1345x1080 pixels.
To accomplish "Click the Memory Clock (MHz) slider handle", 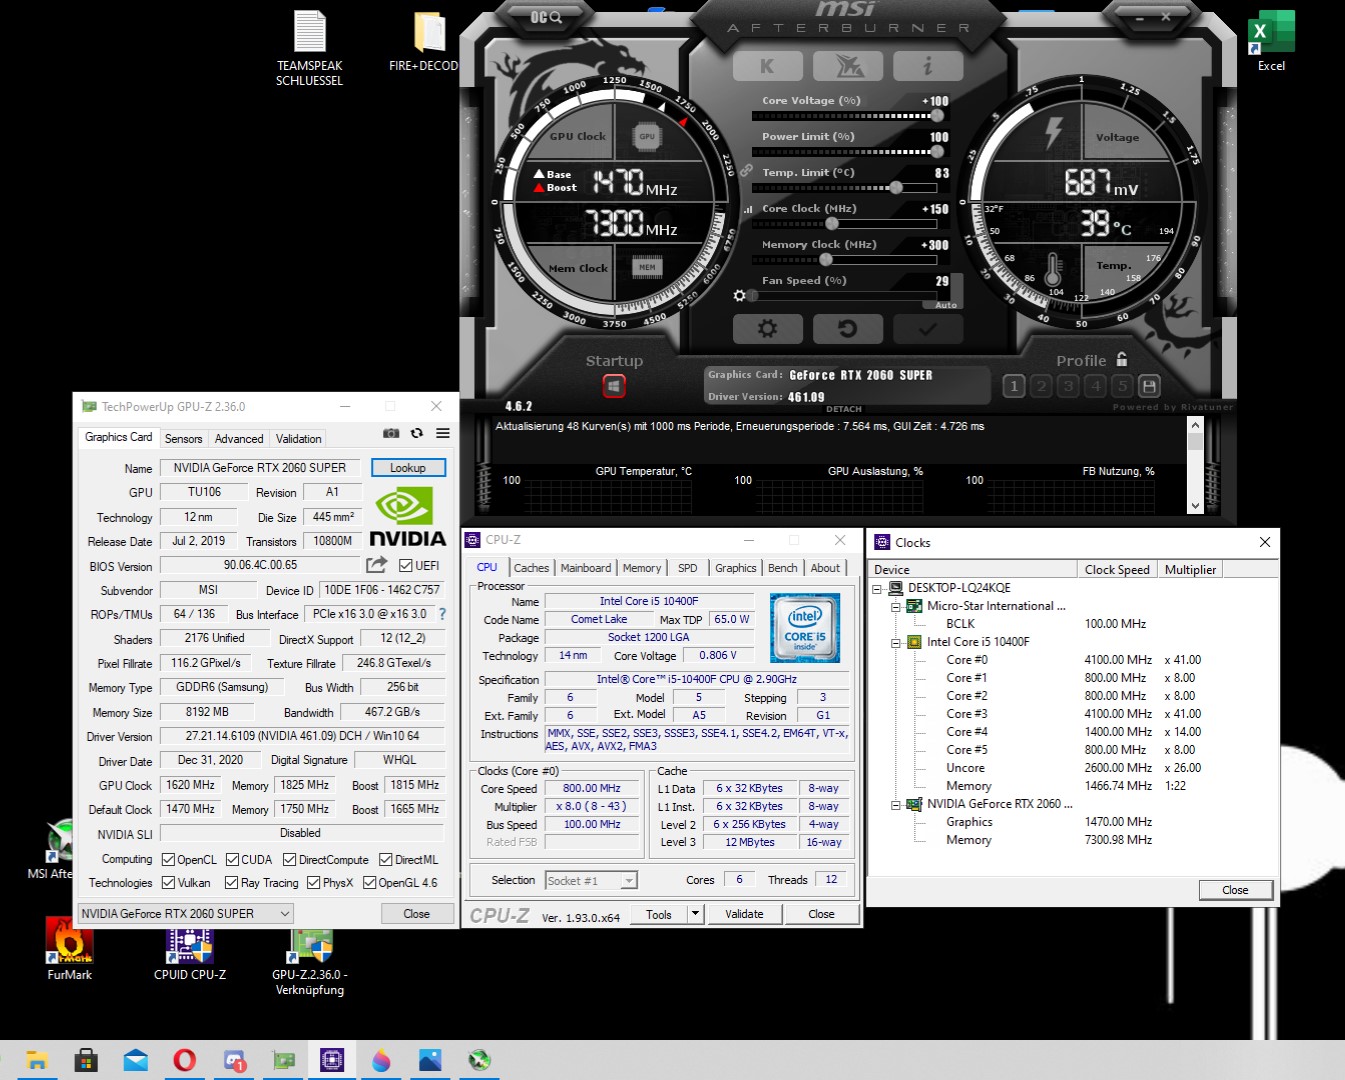I will 825,260.
